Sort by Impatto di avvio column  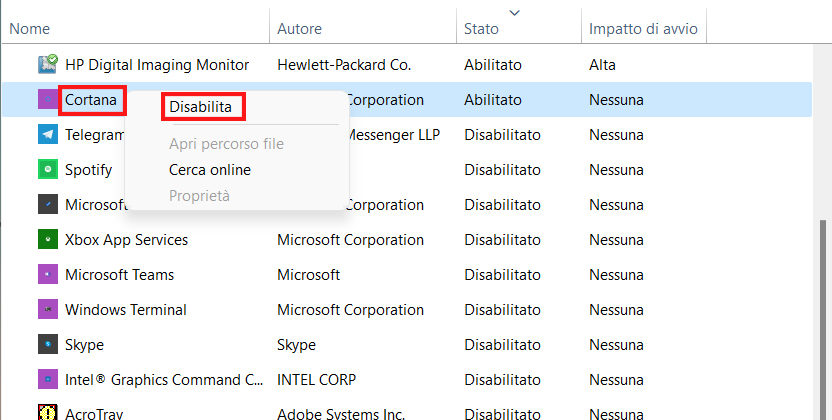643,29
